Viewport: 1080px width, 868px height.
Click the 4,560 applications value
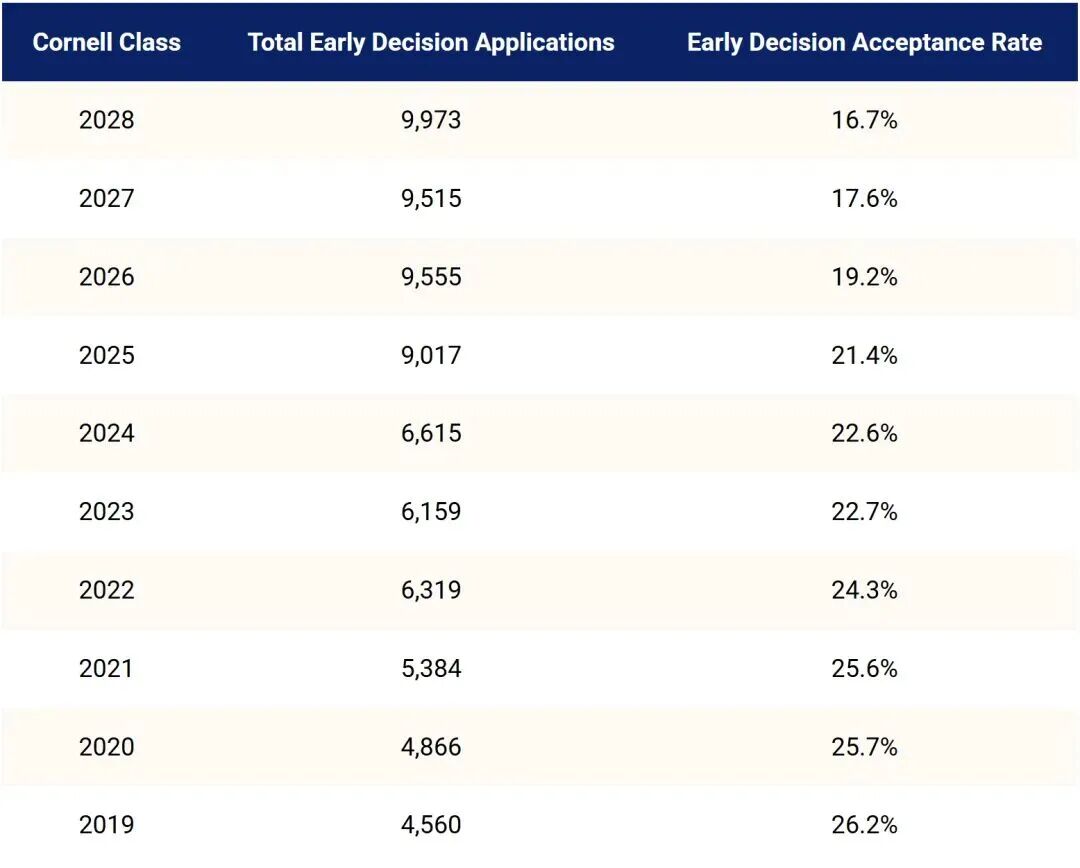[431, 825]
